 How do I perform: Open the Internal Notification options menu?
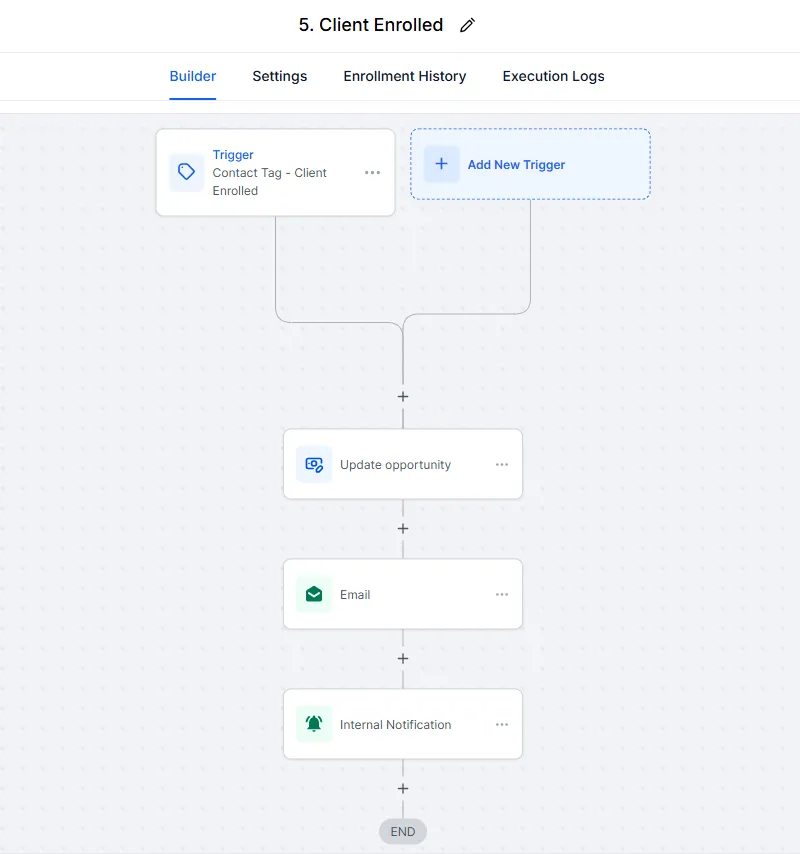point(502,724)
